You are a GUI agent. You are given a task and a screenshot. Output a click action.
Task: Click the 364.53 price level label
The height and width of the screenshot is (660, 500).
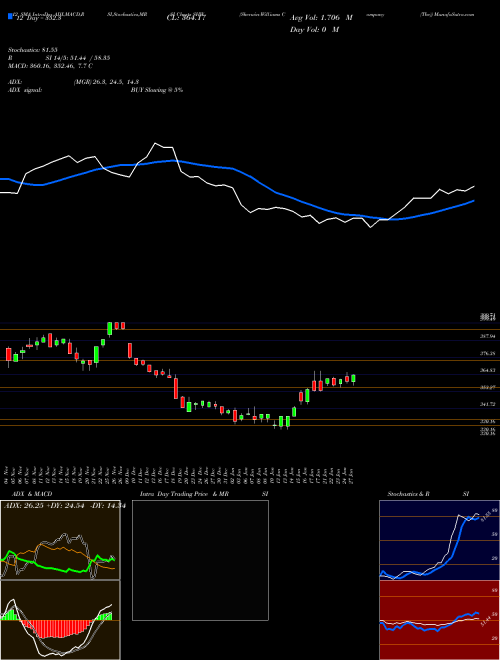click(488, 370)
